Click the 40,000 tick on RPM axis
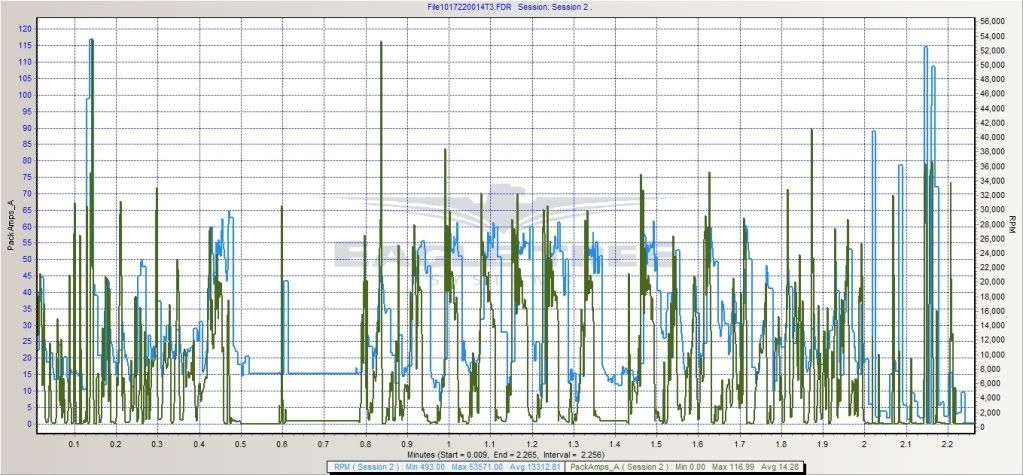The image size is (1023, 475). 993,137
